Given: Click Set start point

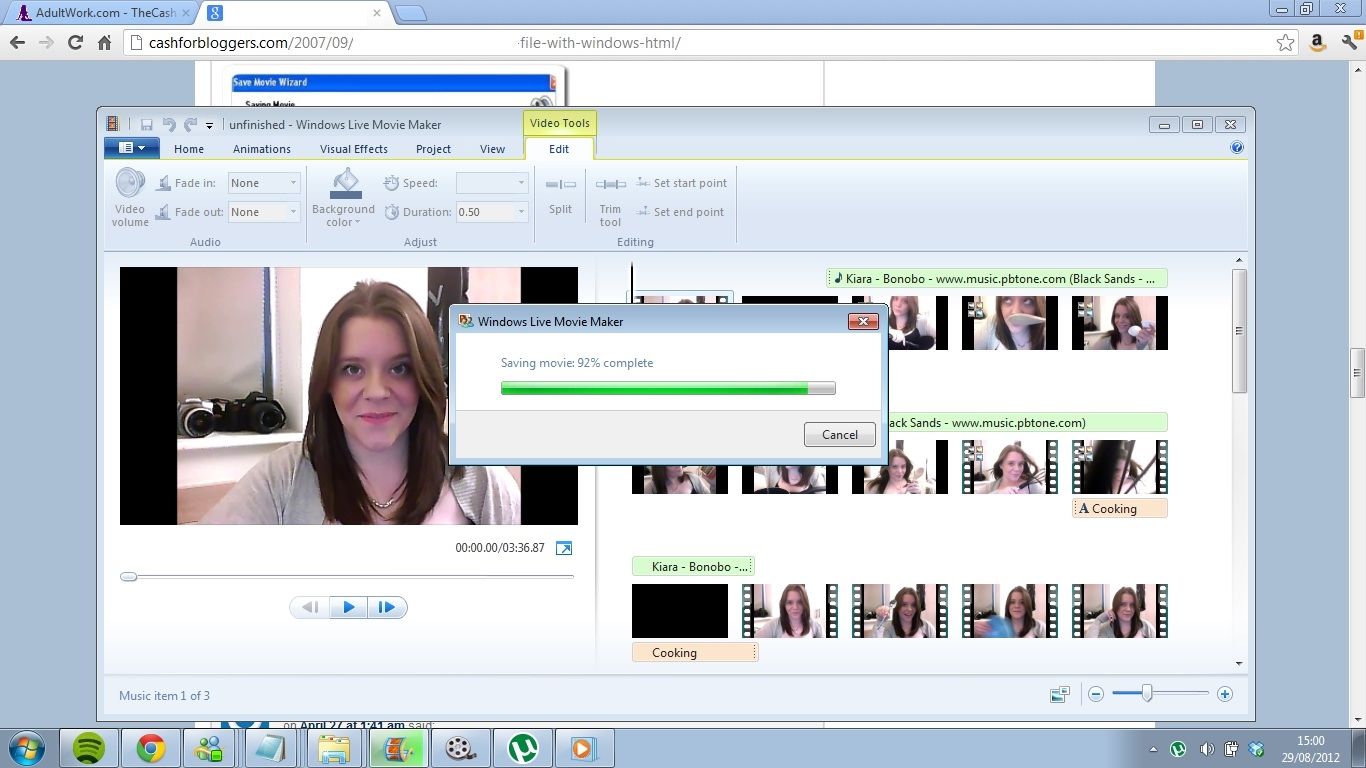Looking at the screenshot, I should pyautogui.click(x=682, y=183).
